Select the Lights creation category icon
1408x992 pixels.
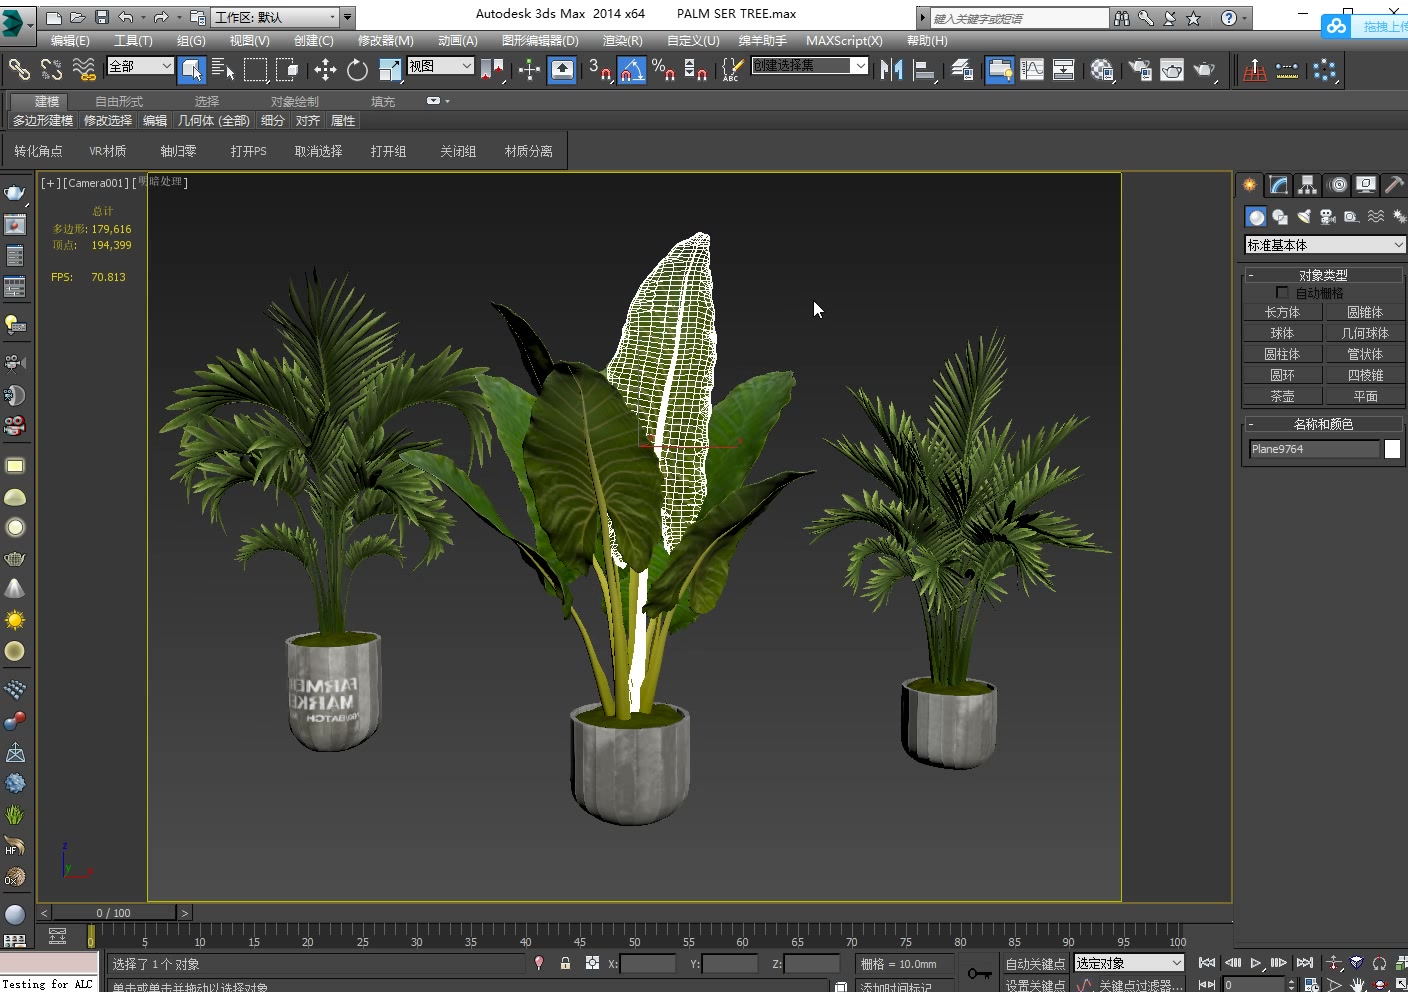(1304, 217)
